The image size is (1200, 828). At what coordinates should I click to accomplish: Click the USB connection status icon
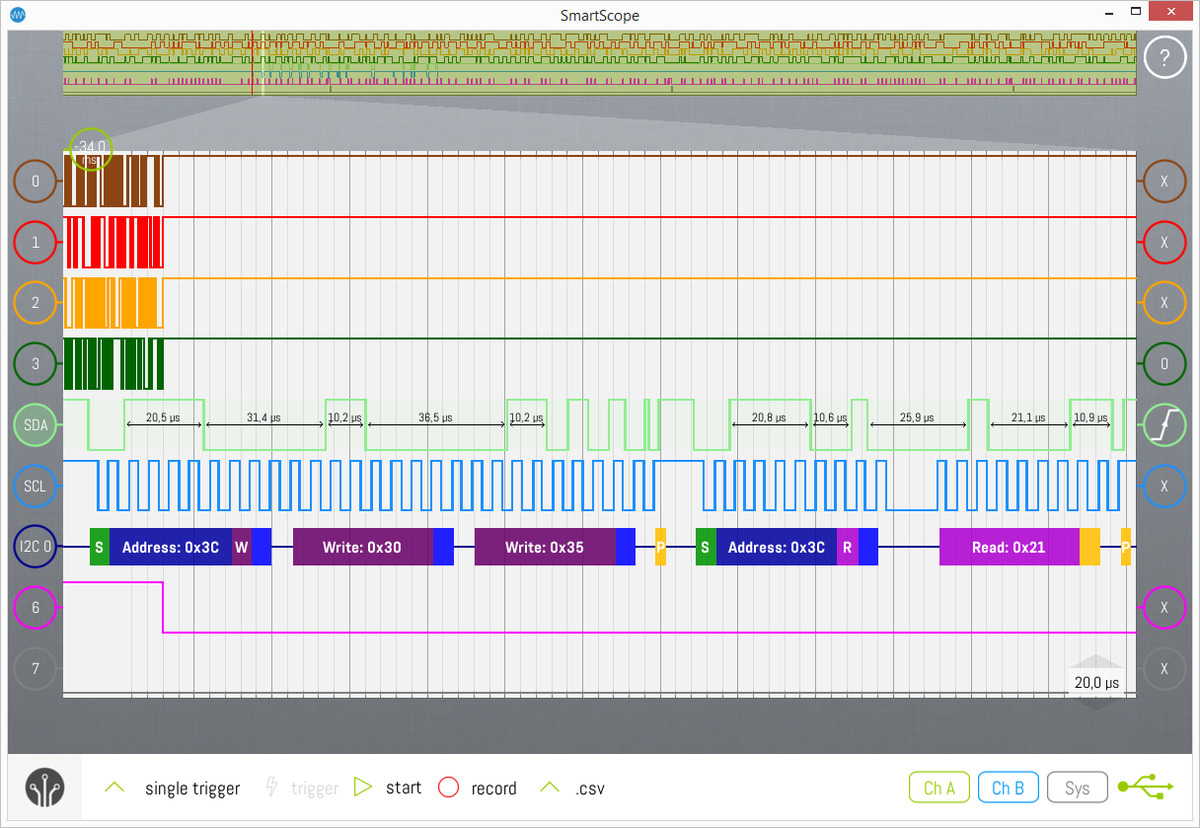[x=1147, y=788]
